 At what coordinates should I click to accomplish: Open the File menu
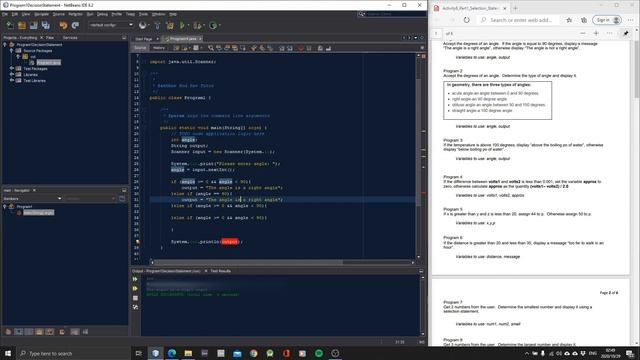[x=5, y=14]
